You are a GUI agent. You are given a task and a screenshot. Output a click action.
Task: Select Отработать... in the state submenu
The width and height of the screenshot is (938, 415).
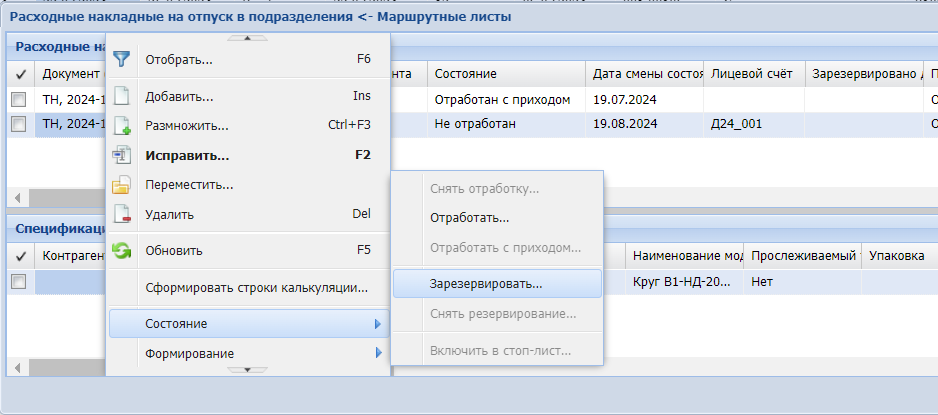(x=470, y=217)
